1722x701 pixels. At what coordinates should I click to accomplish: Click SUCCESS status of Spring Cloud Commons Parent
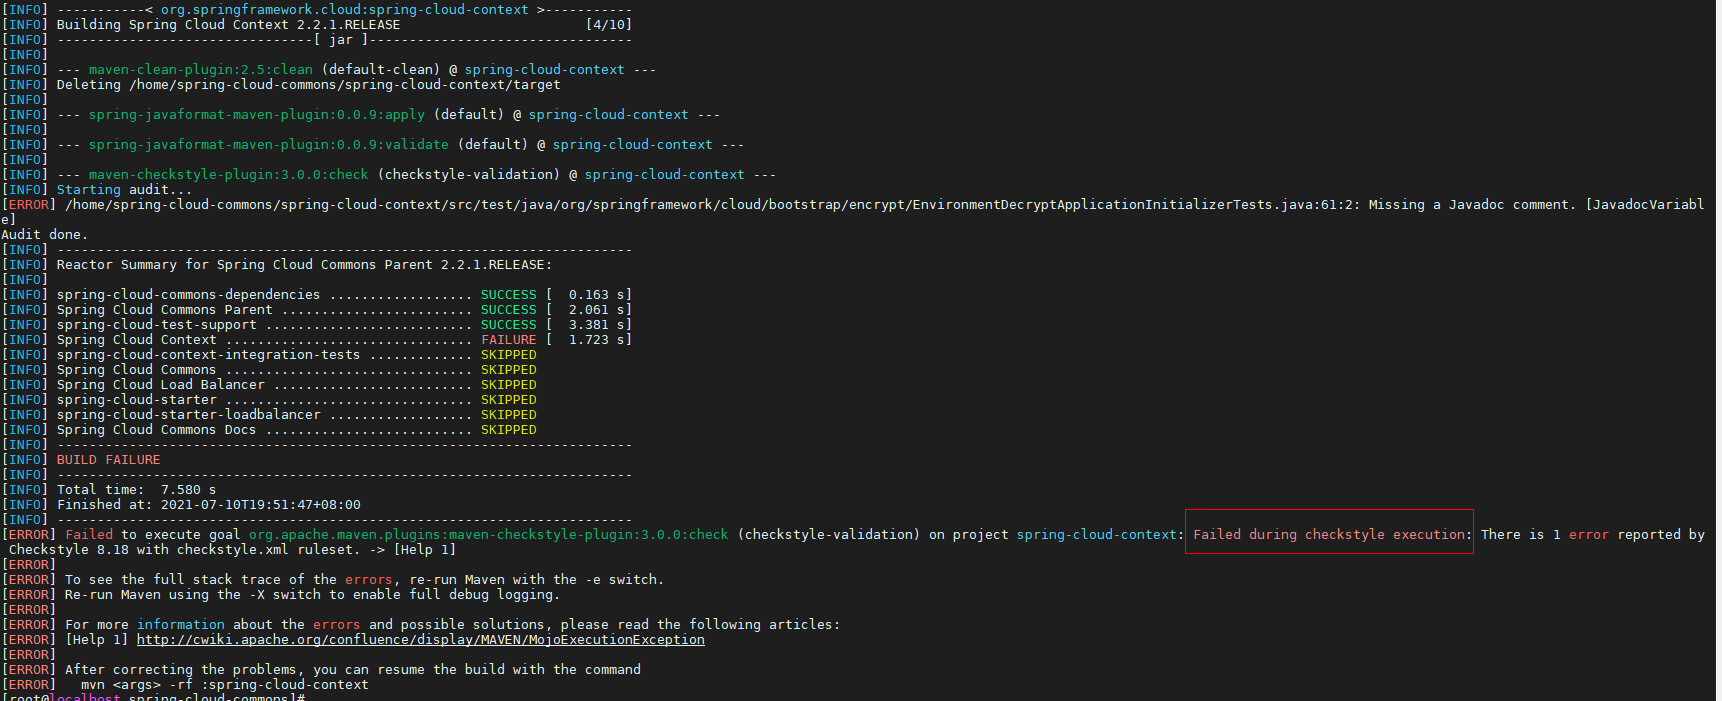coord(508,310)
